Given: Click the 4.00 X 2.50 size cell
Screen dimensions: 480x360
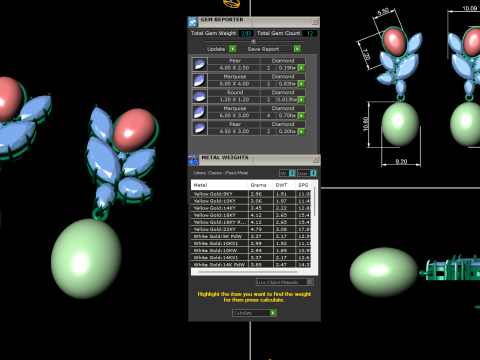Looking at the screenshot, I should 234,68.
